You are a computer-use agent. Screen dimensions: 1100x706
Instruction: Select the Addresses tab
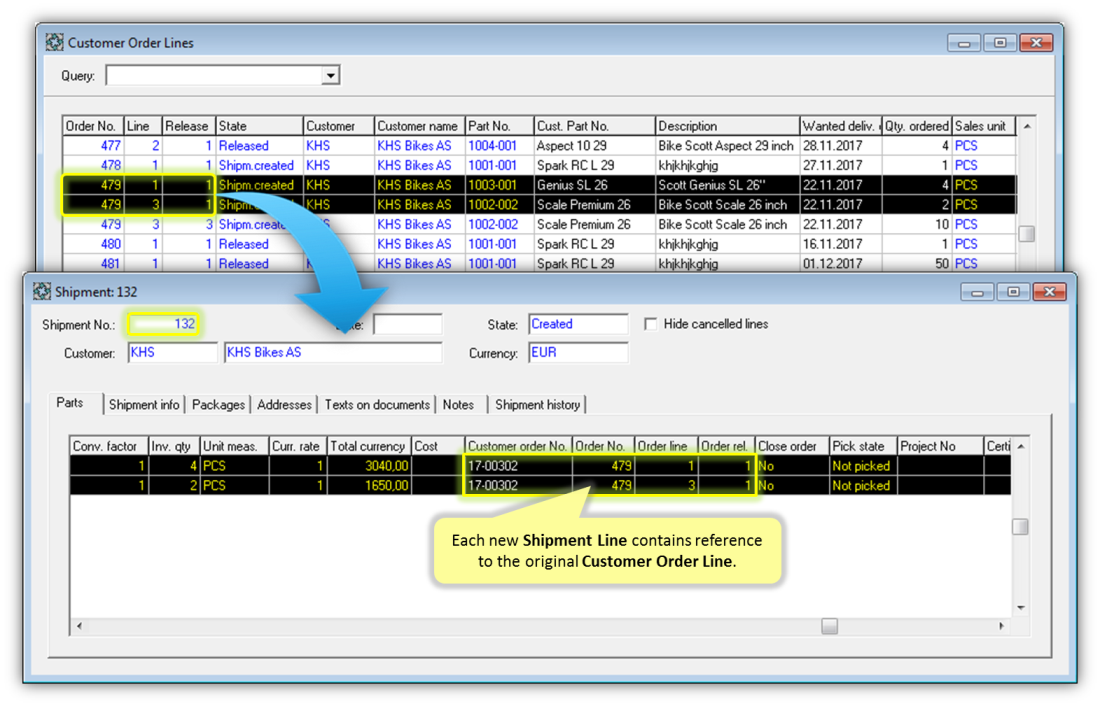tap(284, 405)
